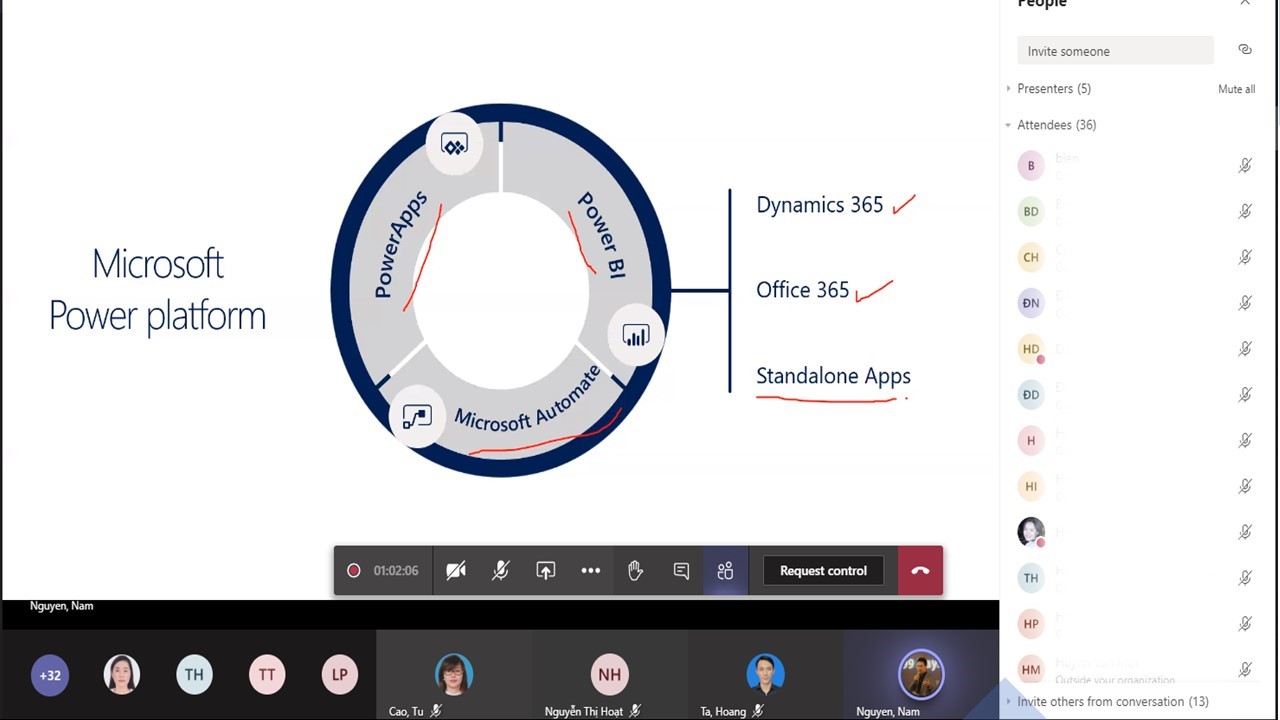Click muted mic icon for attendee HD

1245,349
